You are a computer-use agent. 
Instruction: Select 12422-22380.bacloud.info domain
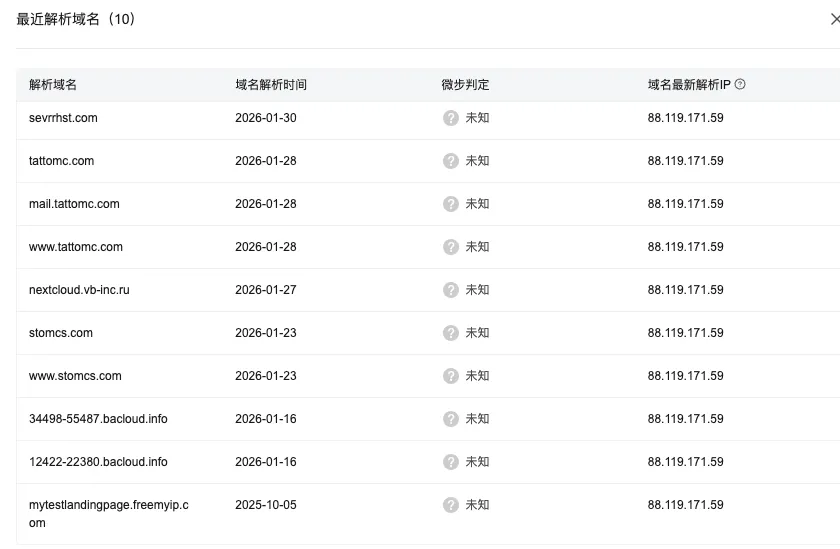coord(98,462)
